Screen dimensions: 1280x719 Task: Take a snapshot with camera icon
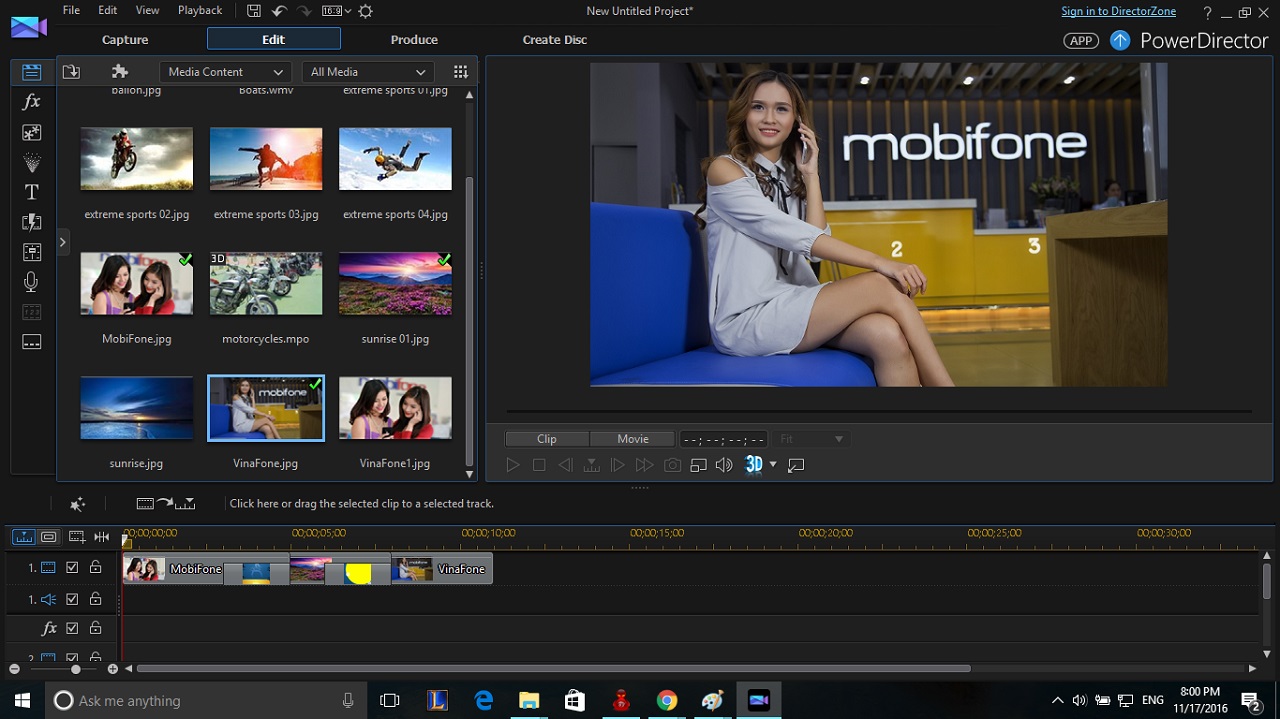pos(673,465)
